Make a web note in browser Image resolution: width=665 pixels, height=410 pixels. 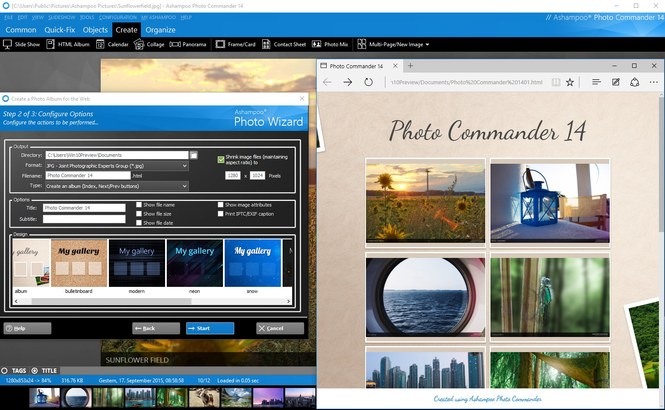[615, 82]
